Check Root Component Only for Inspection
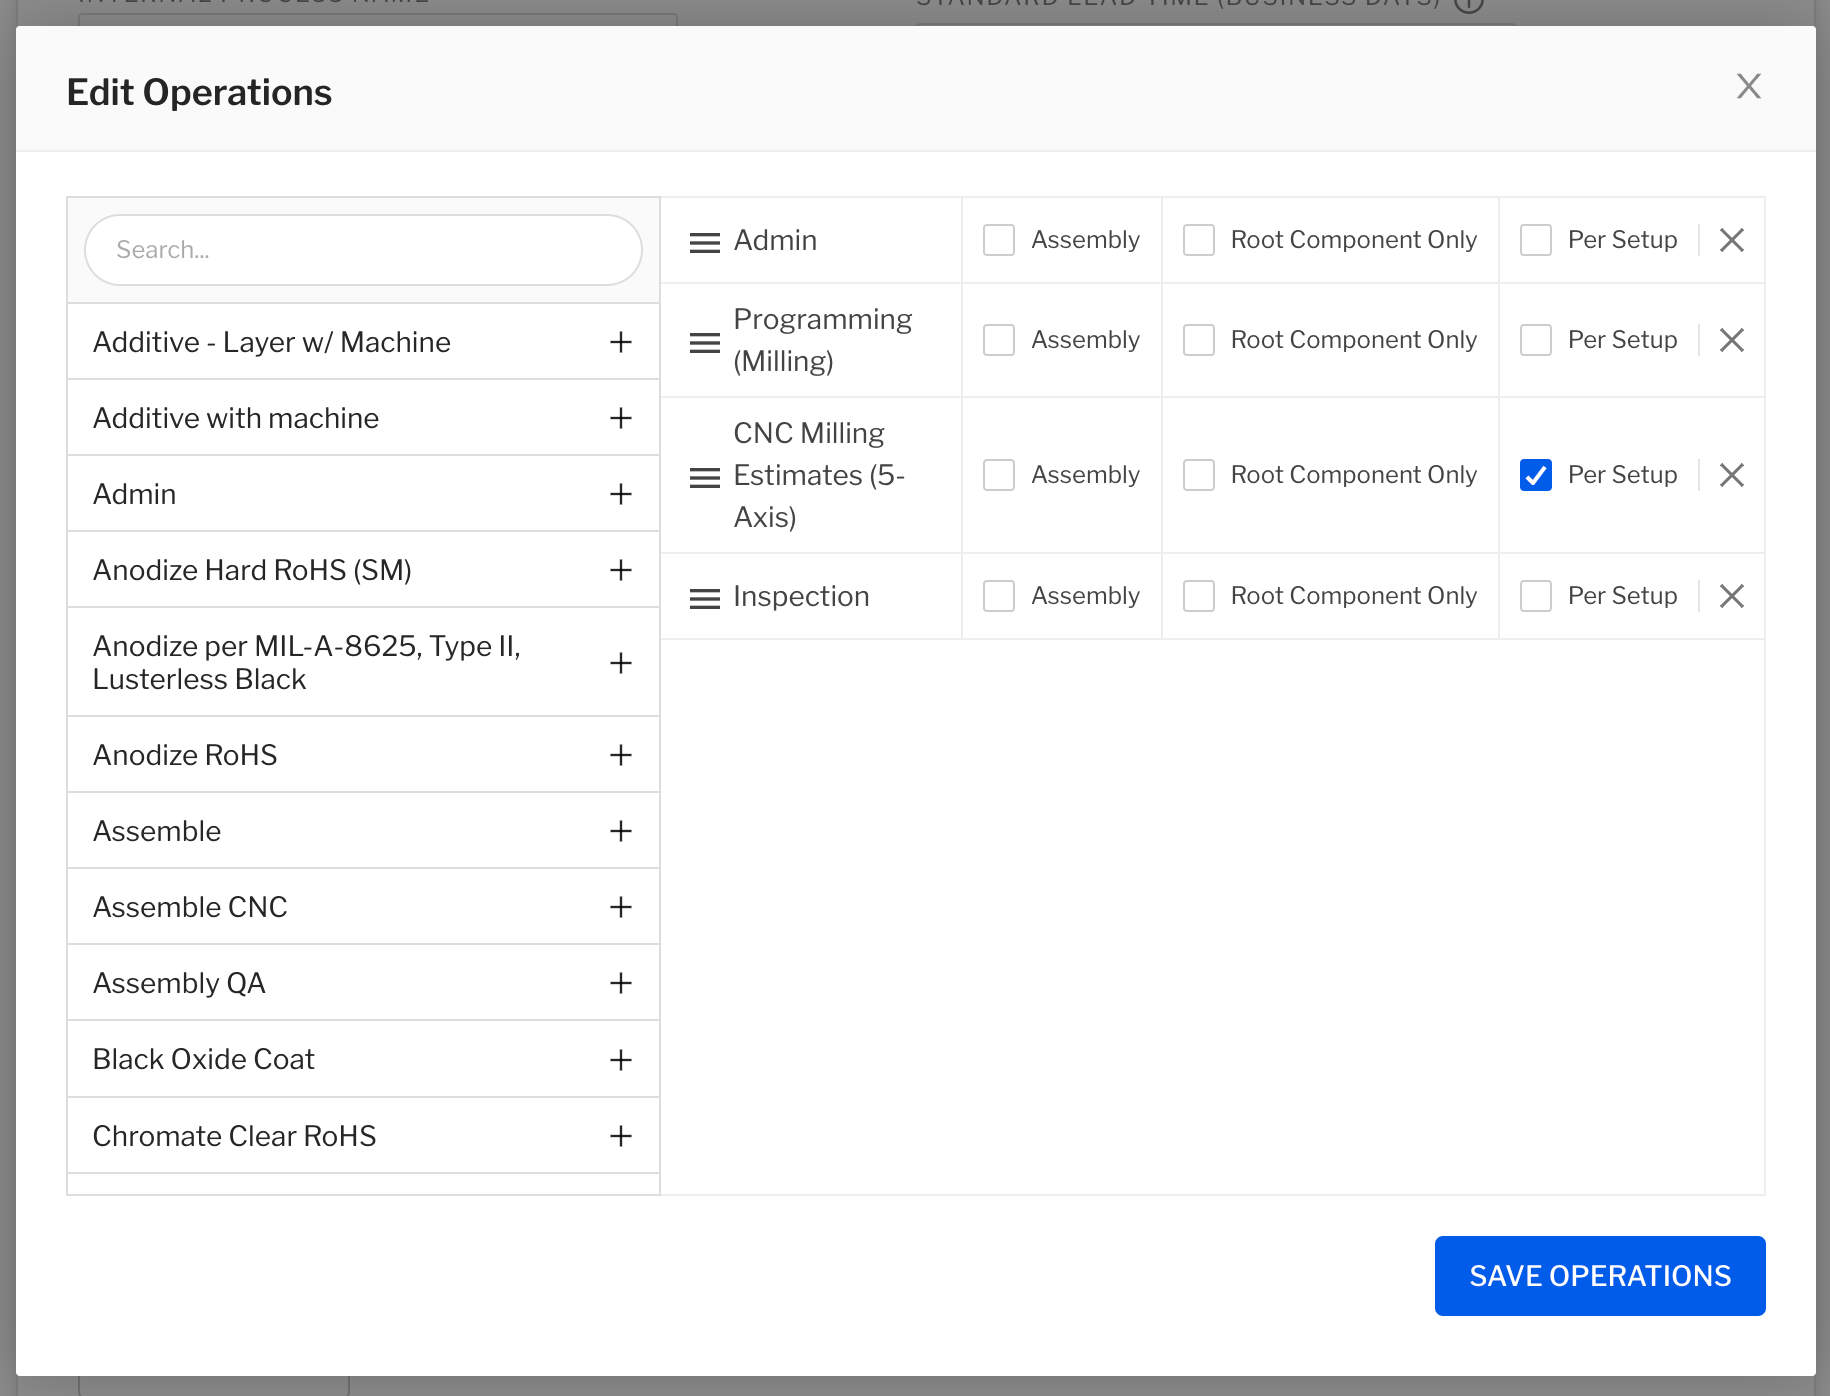The height and width of the screenshot is (1396, 1830). click(x=1197, y=596)
